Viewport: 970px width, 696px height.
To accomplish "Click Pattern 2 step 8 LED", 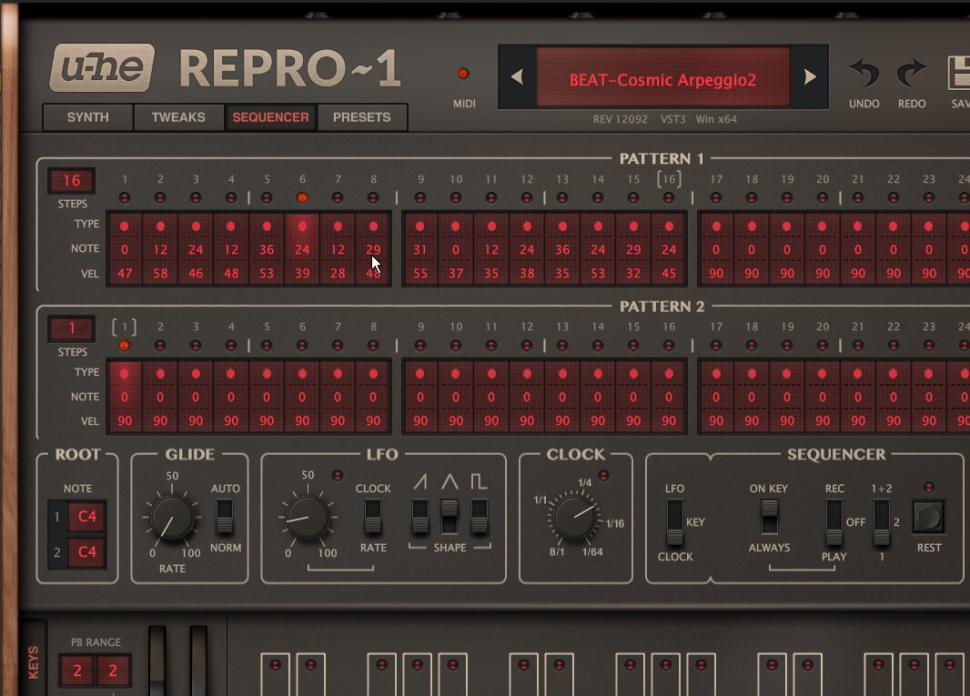I will point(373,346).
